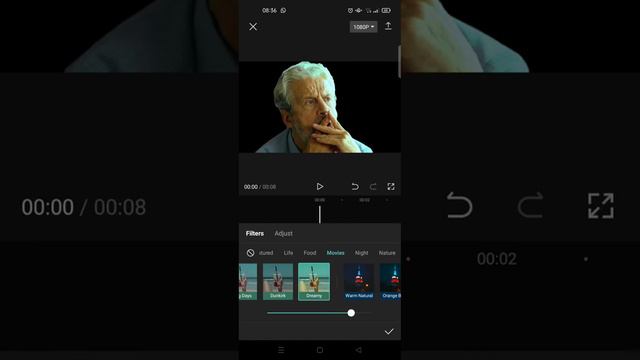The height and width of the screenshot is (360, 640).
Task: Switch to the Filters tab
Action: click(x=255, y=233)
